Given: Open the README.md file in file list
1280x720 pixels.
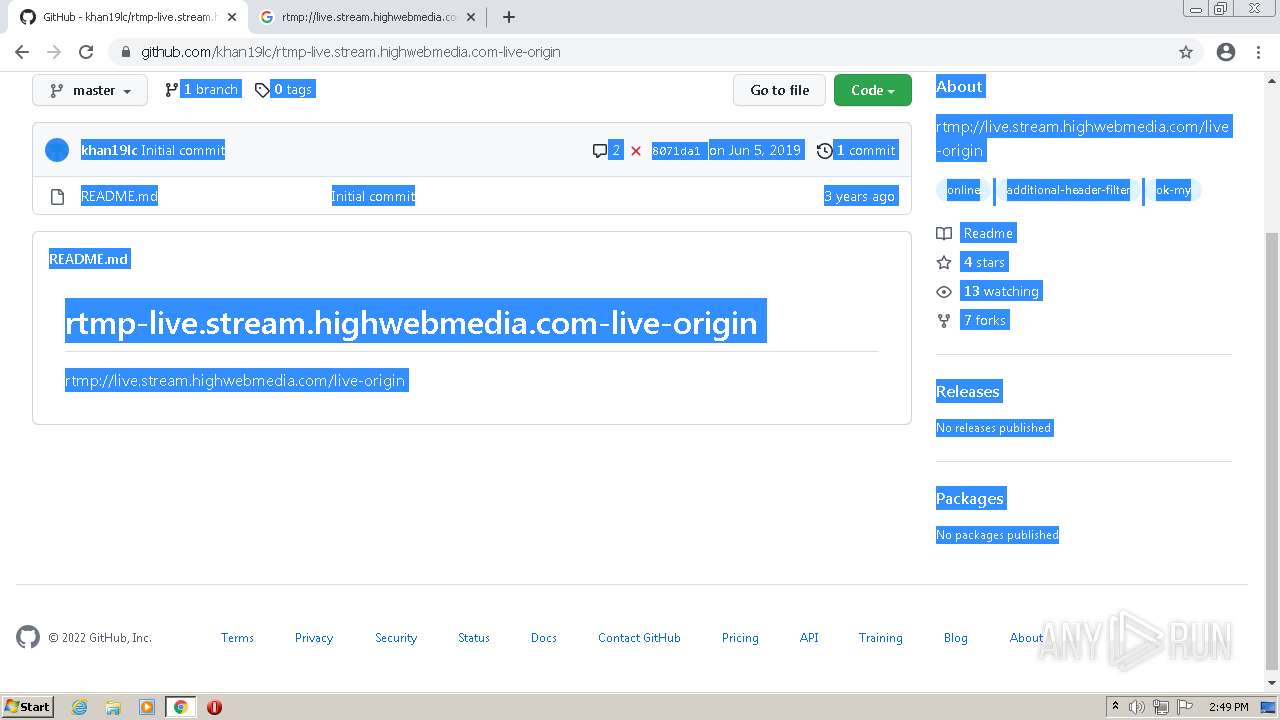Looking at the screenshot, I should coord(119,196).
